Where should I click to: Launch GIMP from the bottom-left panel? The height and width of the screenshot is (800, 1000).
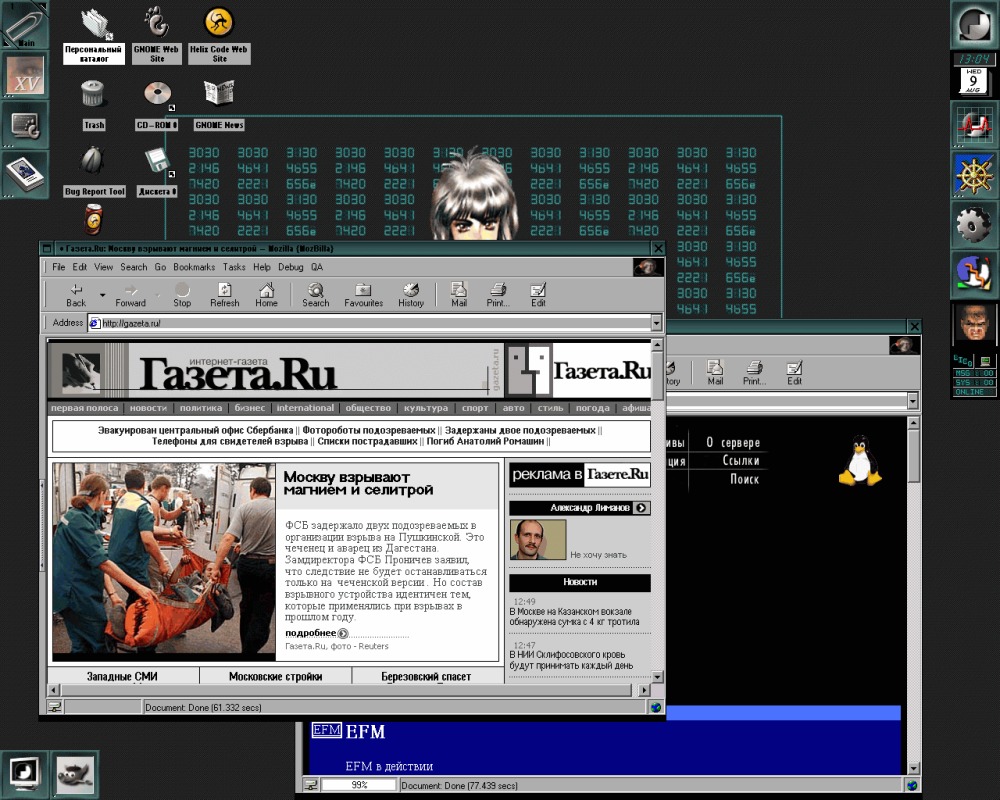point(75,774)
